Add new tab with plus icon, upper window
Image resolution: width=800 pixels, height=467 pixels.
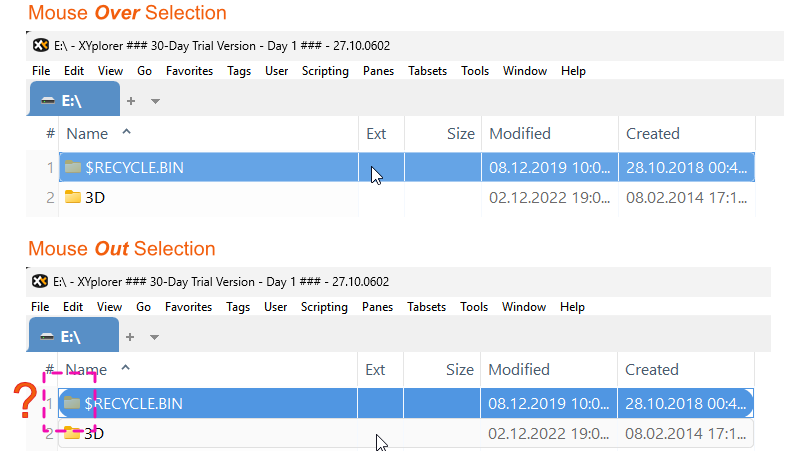point(131,101)
